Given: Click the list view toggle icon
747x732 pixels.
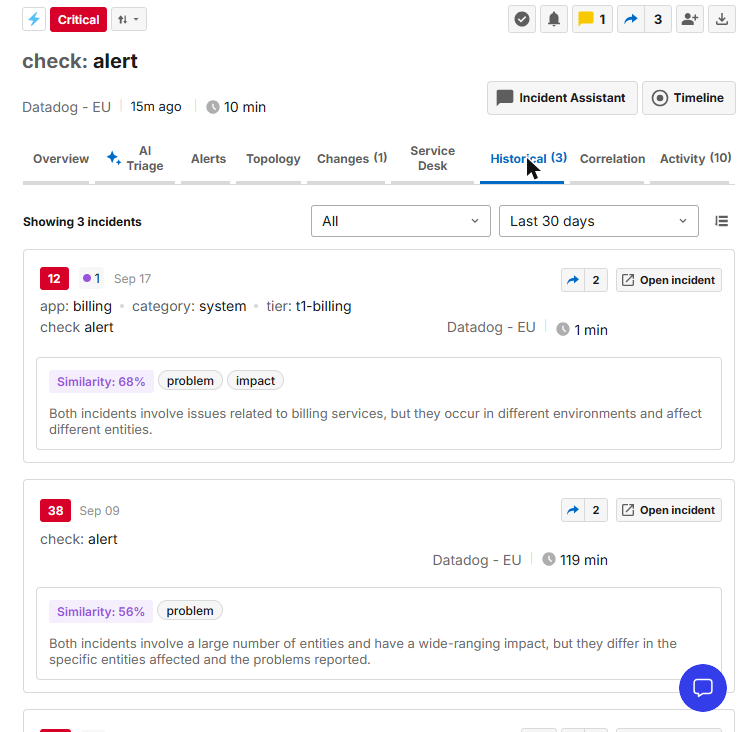Looking at the screenshot, I should (x=721, y=221).
